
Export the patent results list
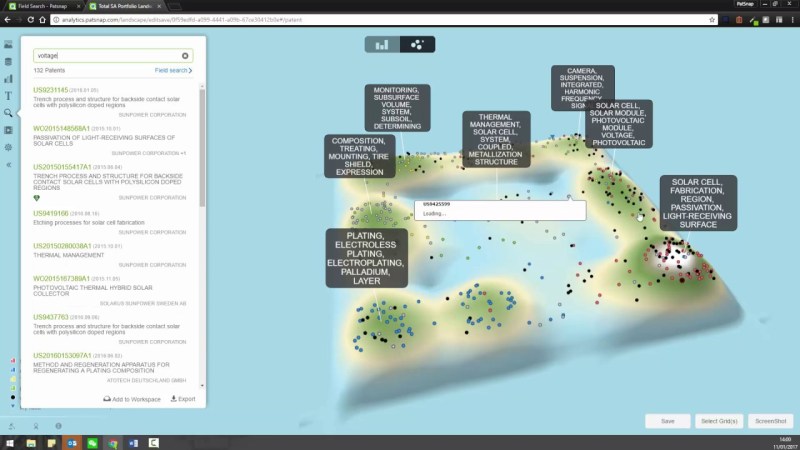(183, 399)
